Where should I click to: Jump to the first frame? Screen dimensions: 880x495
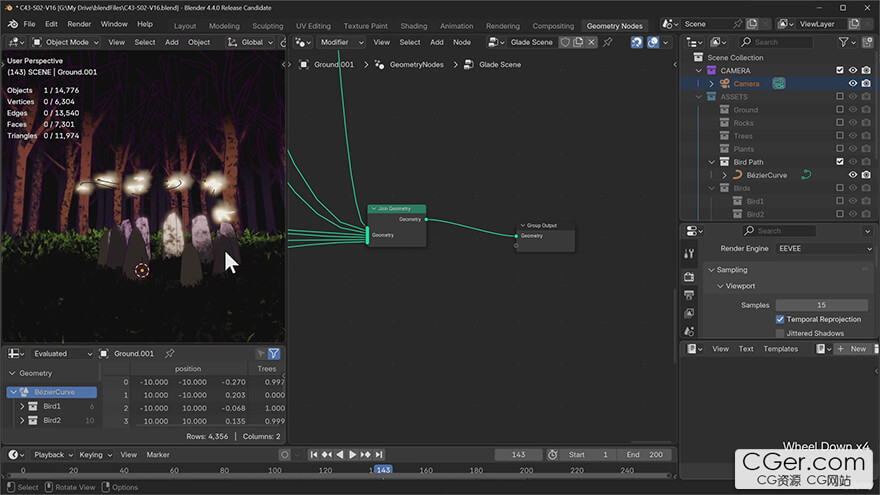tap(314, 455)
